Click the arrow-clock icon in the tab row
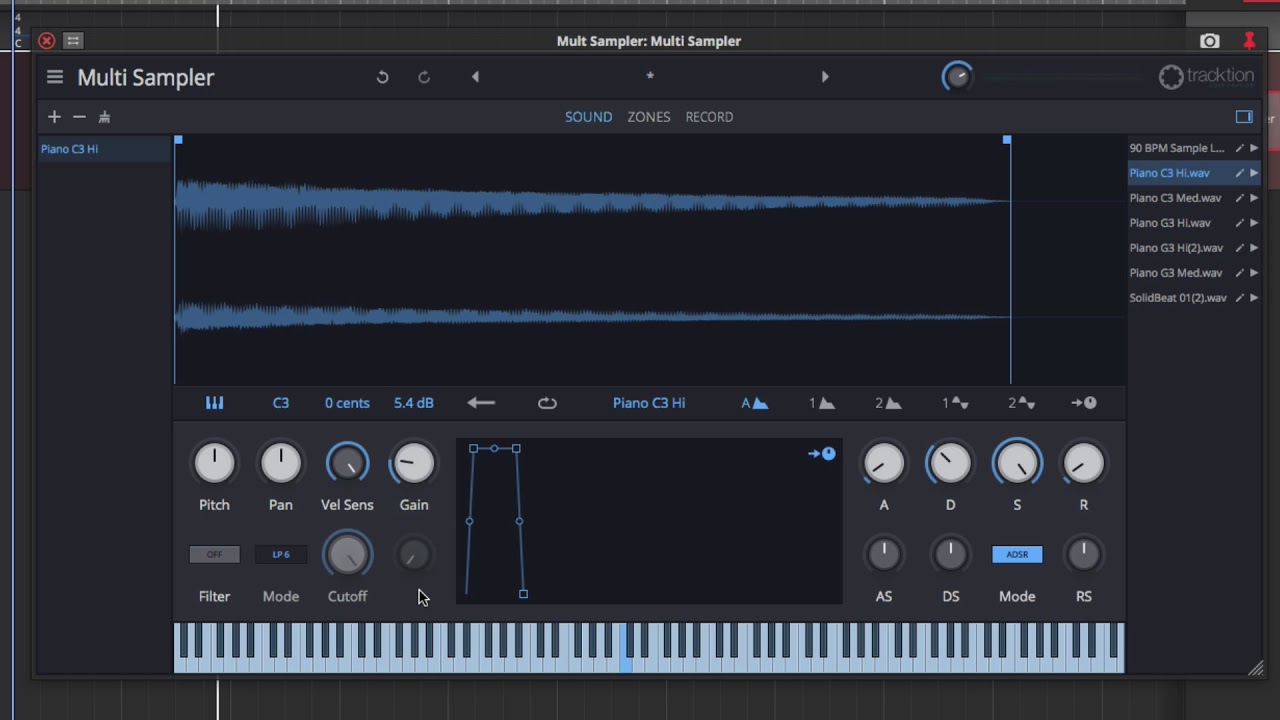The image size is (1280, 720). [x=1084, y=403]
